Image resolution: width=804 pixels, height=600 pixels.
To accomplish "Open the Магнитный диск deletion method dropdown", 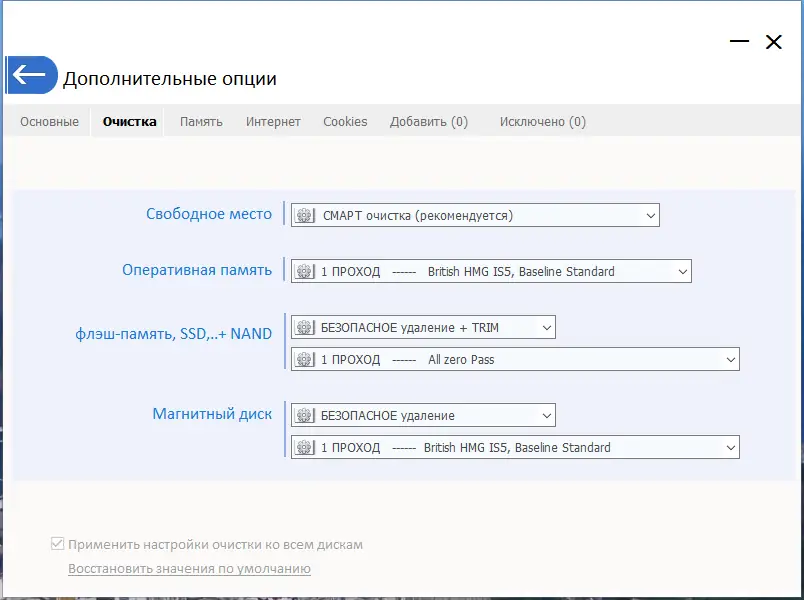I will pos(546,414).
